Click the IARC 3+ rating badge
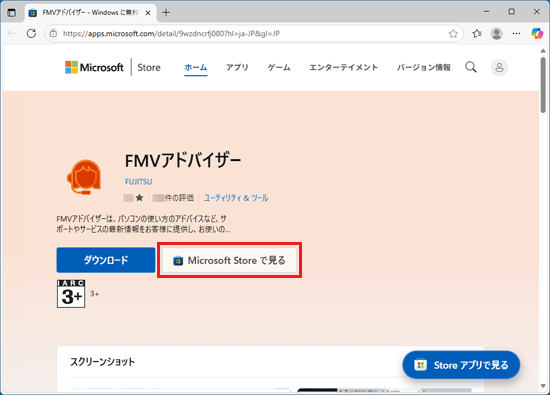Viewport: 550px width, 395px height. click(71, 294)
